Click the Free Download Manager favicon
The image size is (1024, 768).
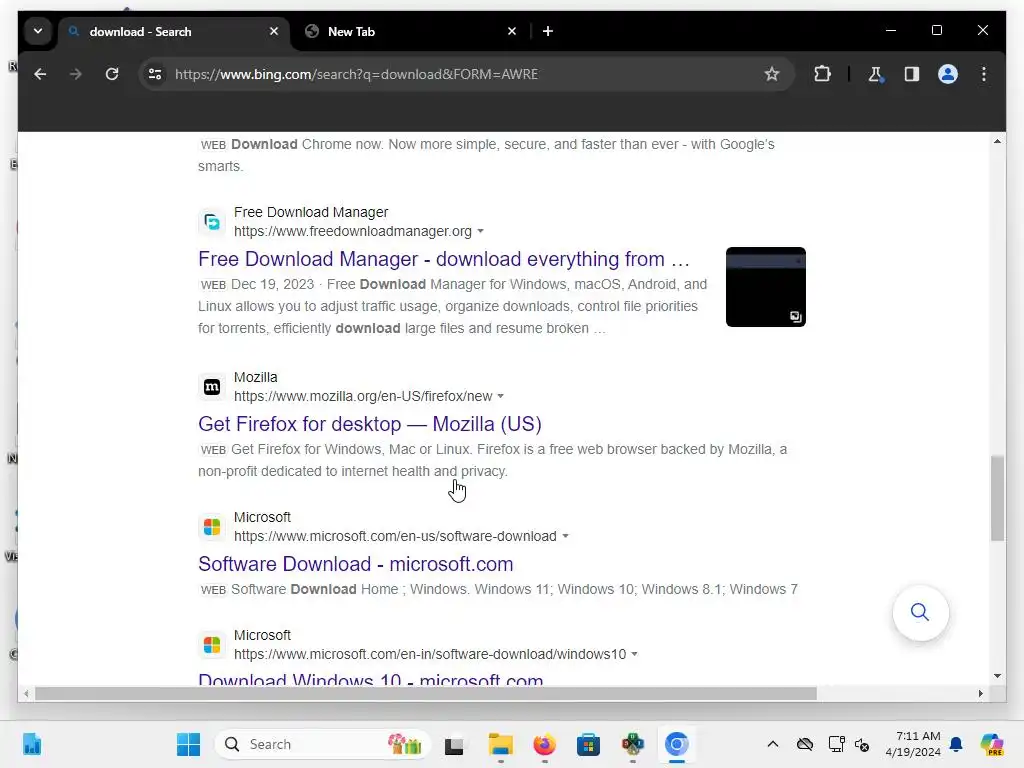(x=212, y=222)
